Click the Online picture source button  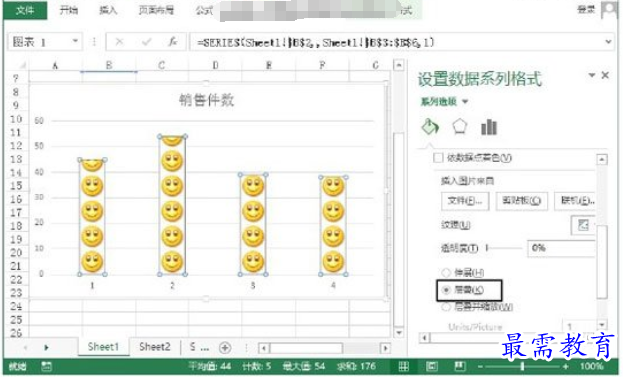coord(576,201)
